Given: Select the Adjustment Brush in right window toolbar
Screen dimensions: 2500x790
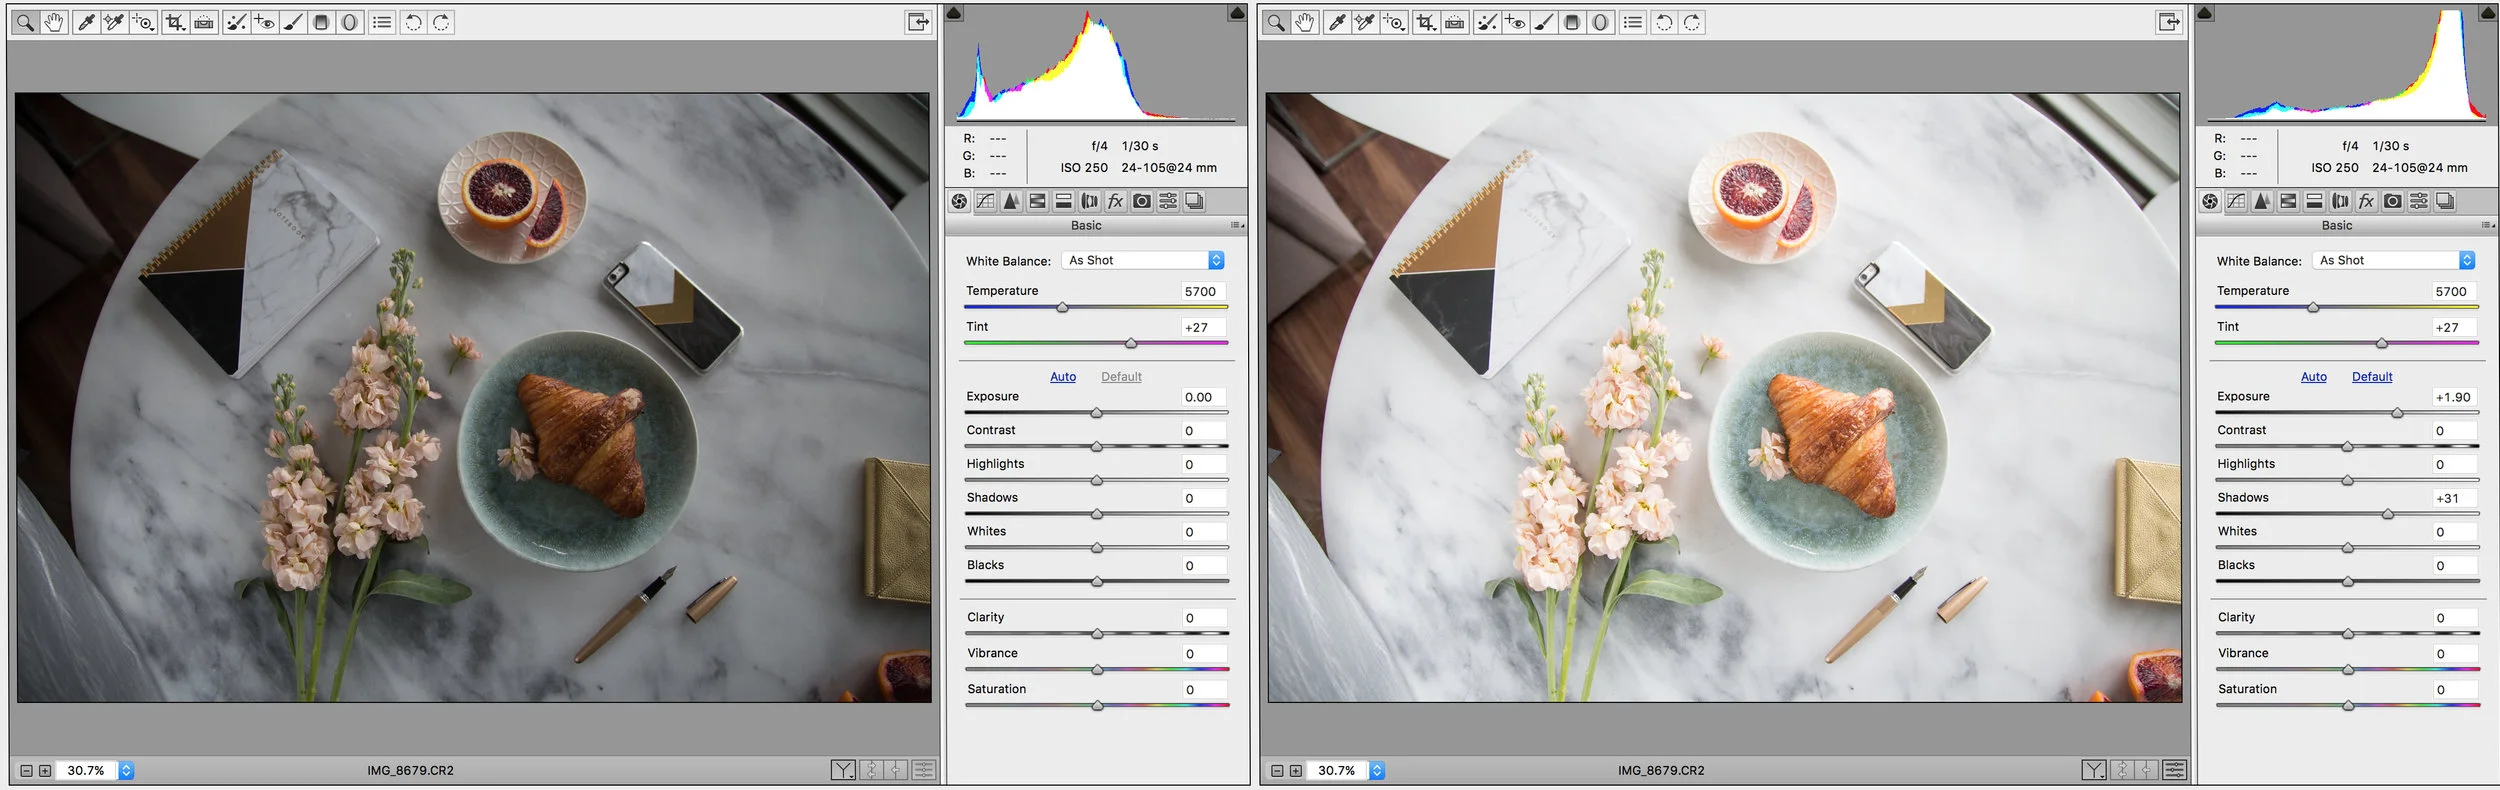Looking at the screenshot, I should (1543, 22).
